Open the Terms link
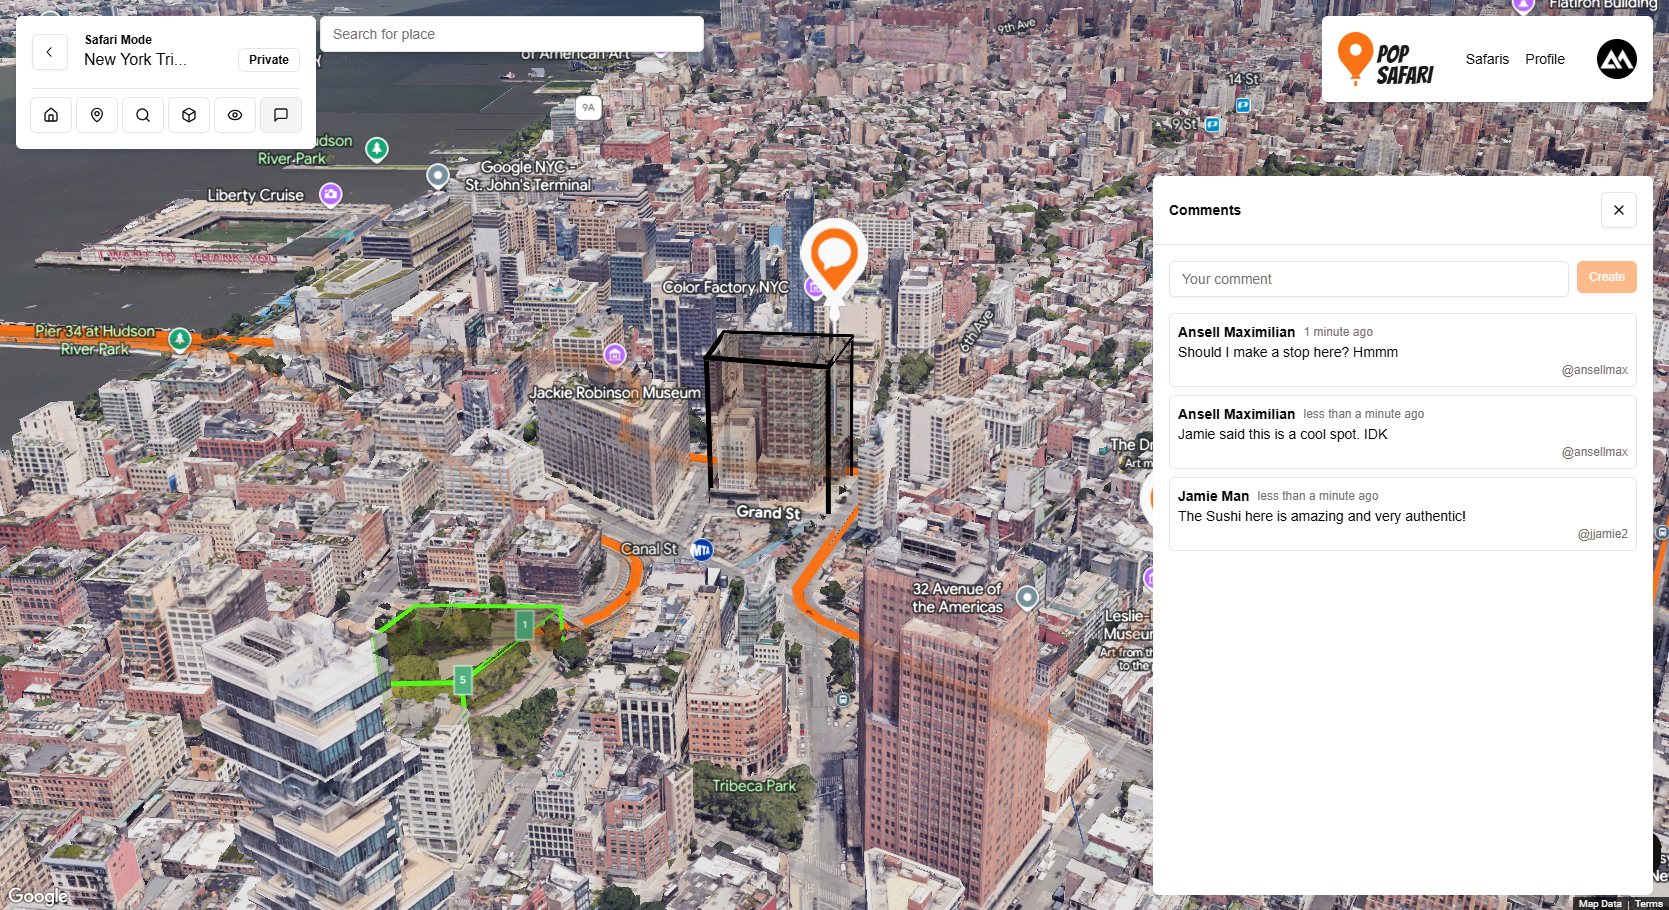Viewport: 1669px width, 910px height. point(1649,904)
